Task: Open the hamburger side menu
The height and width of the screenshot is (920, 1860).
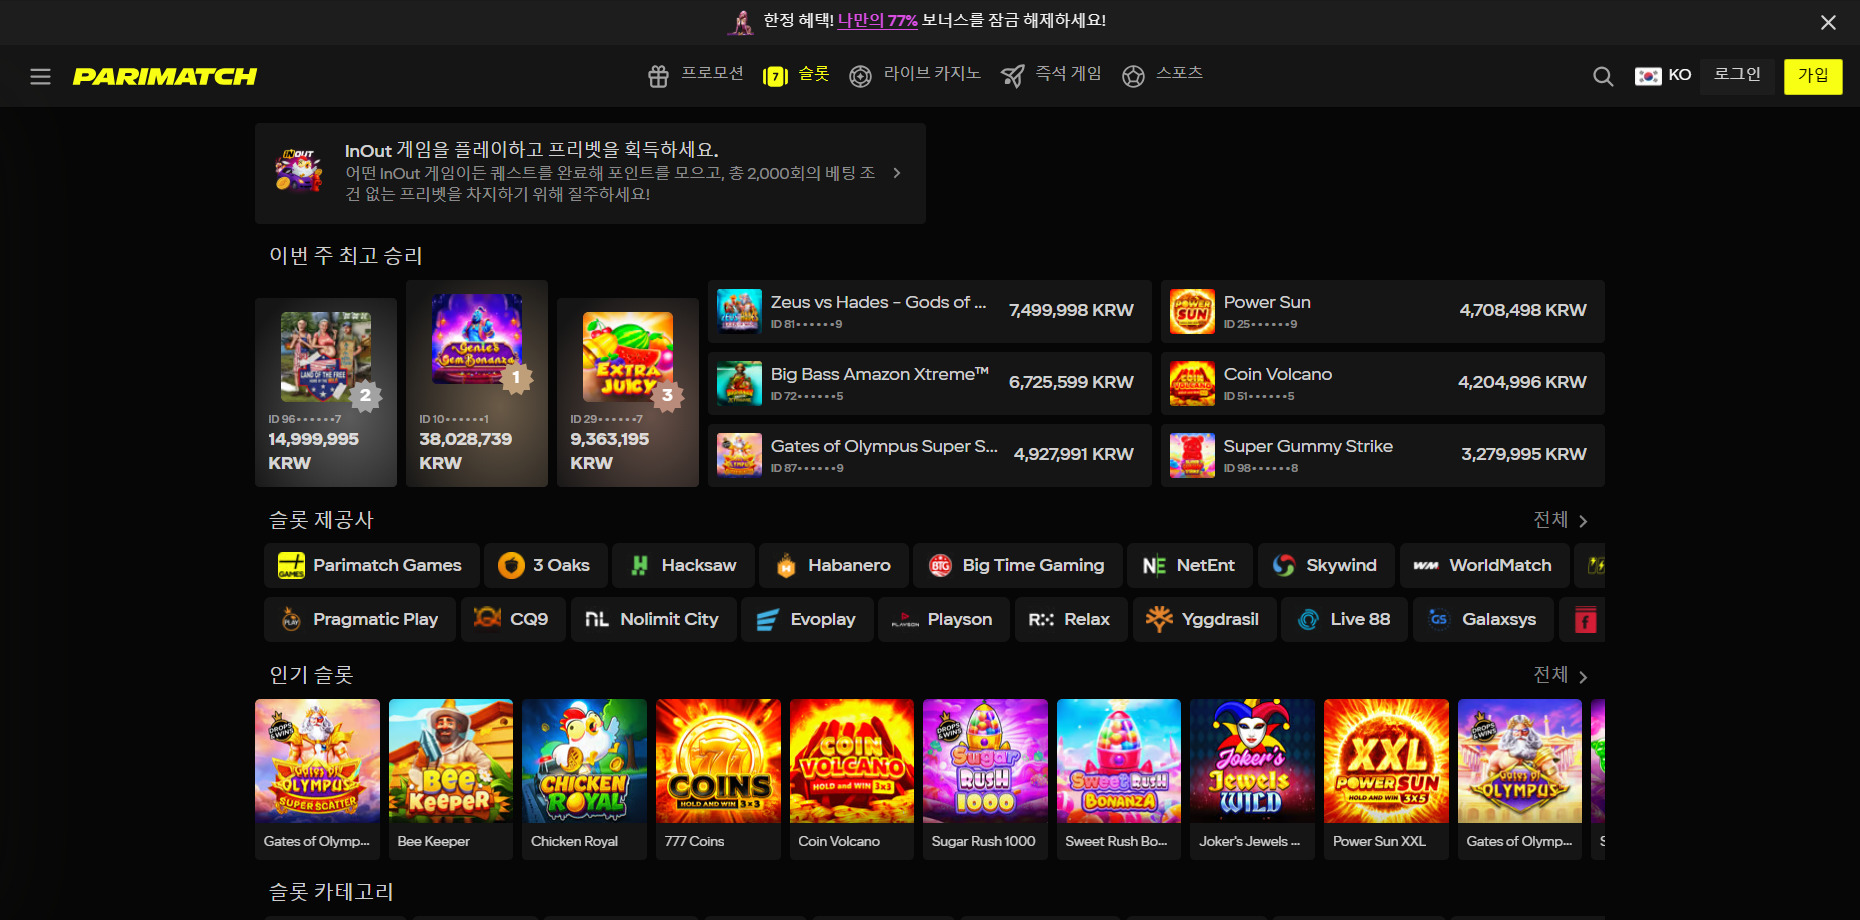Action: 40,77
